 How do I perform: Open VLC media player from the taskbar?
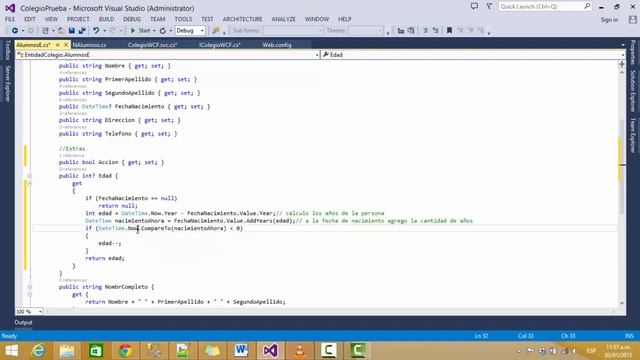pyautogui.click(x=300, y=351)
